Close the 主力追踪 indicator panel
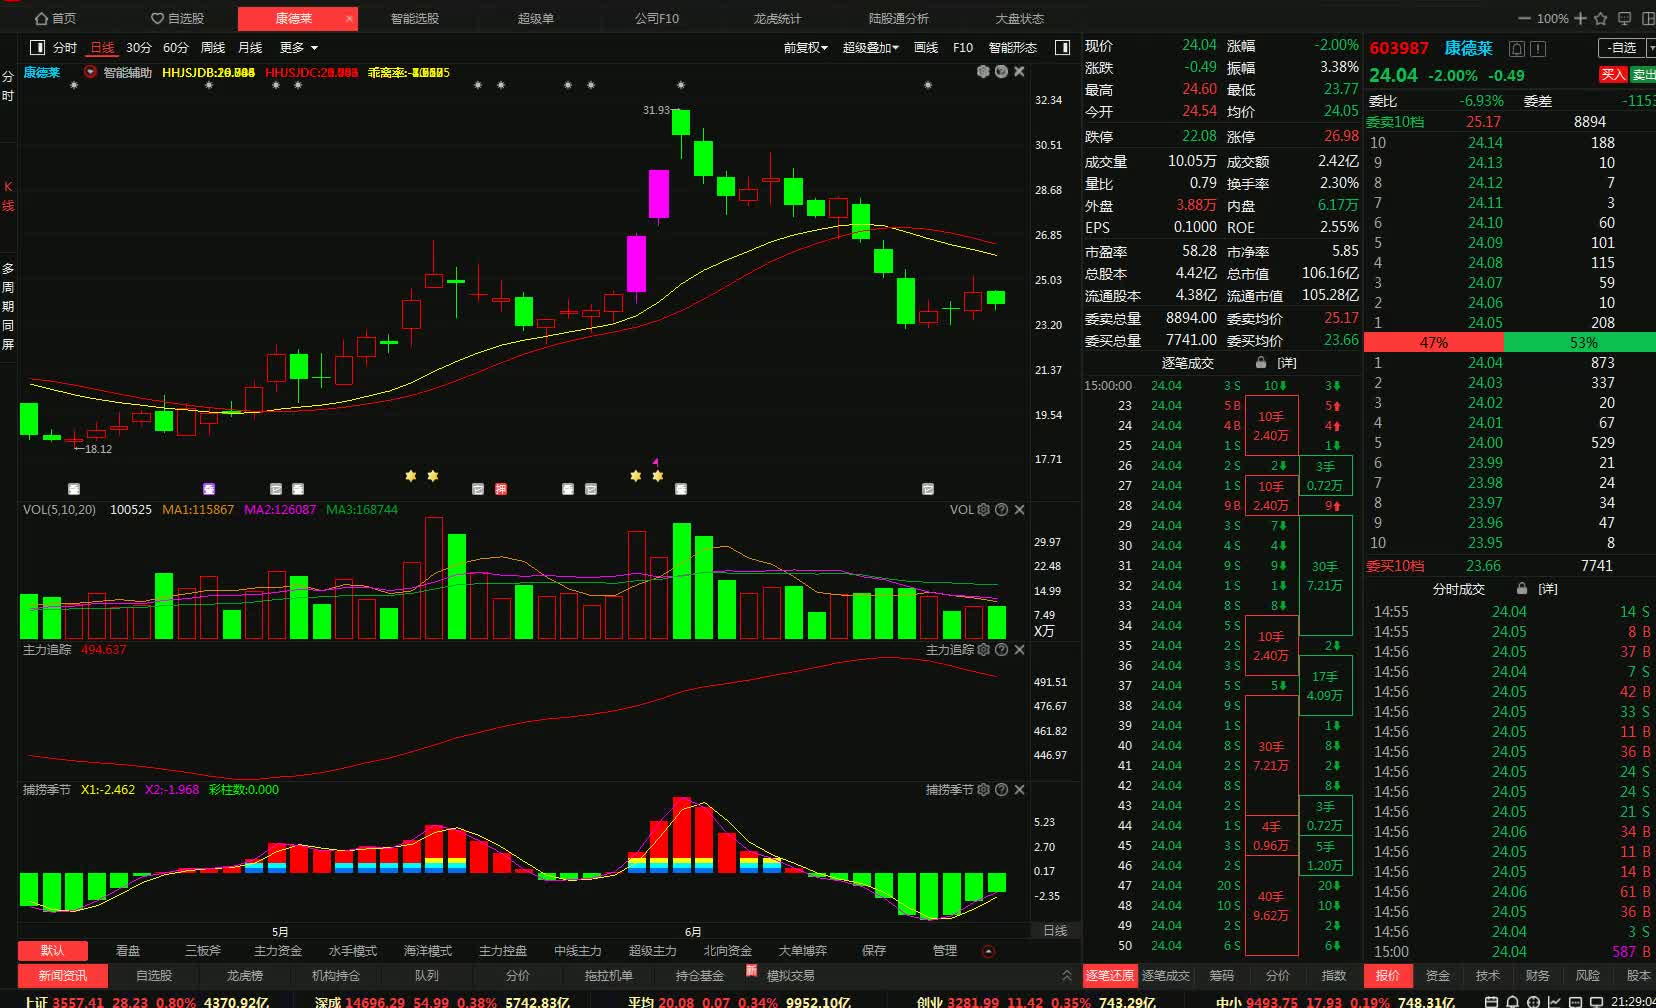The image size is (1656, 1008). coord(1019,649)
